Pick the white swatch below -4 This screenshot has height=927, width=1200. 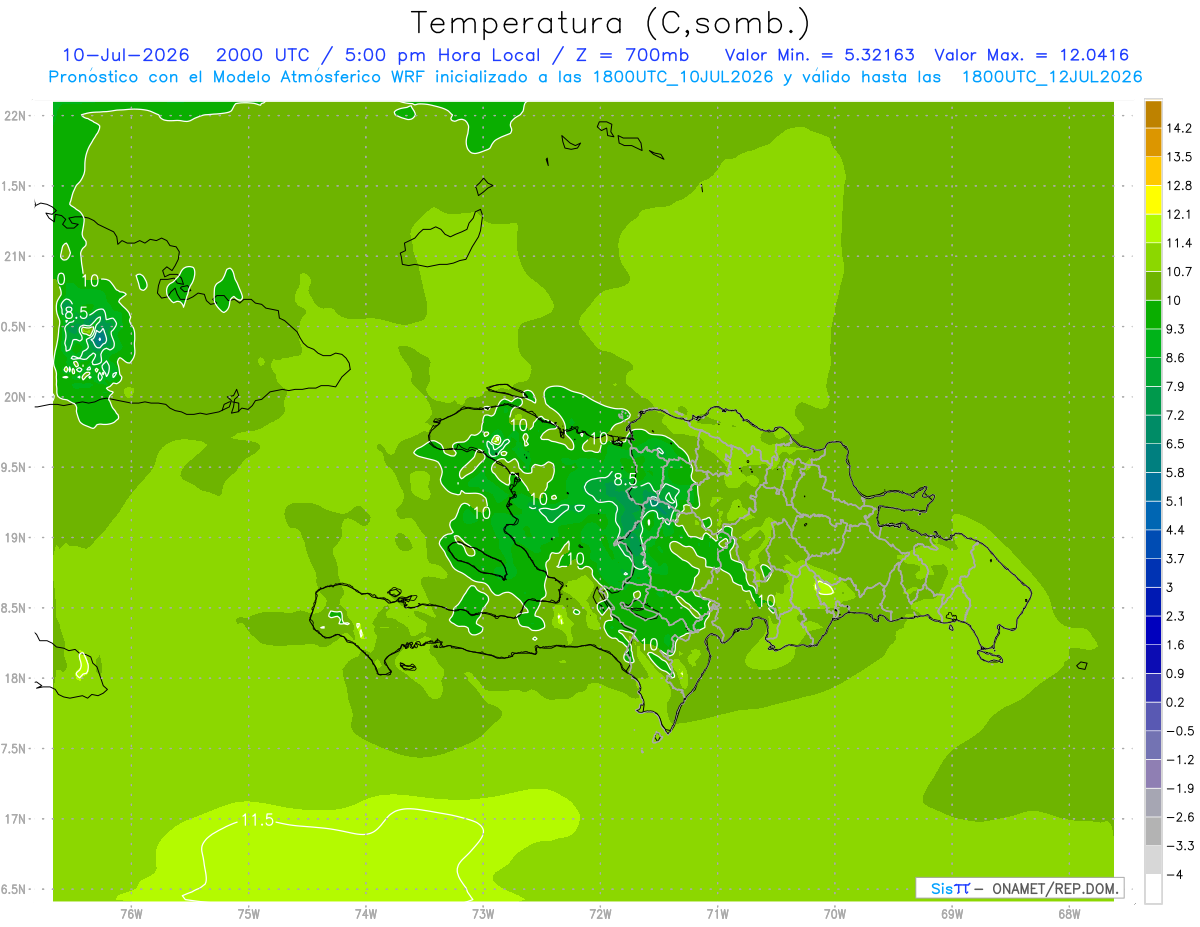pos(1153,888)
